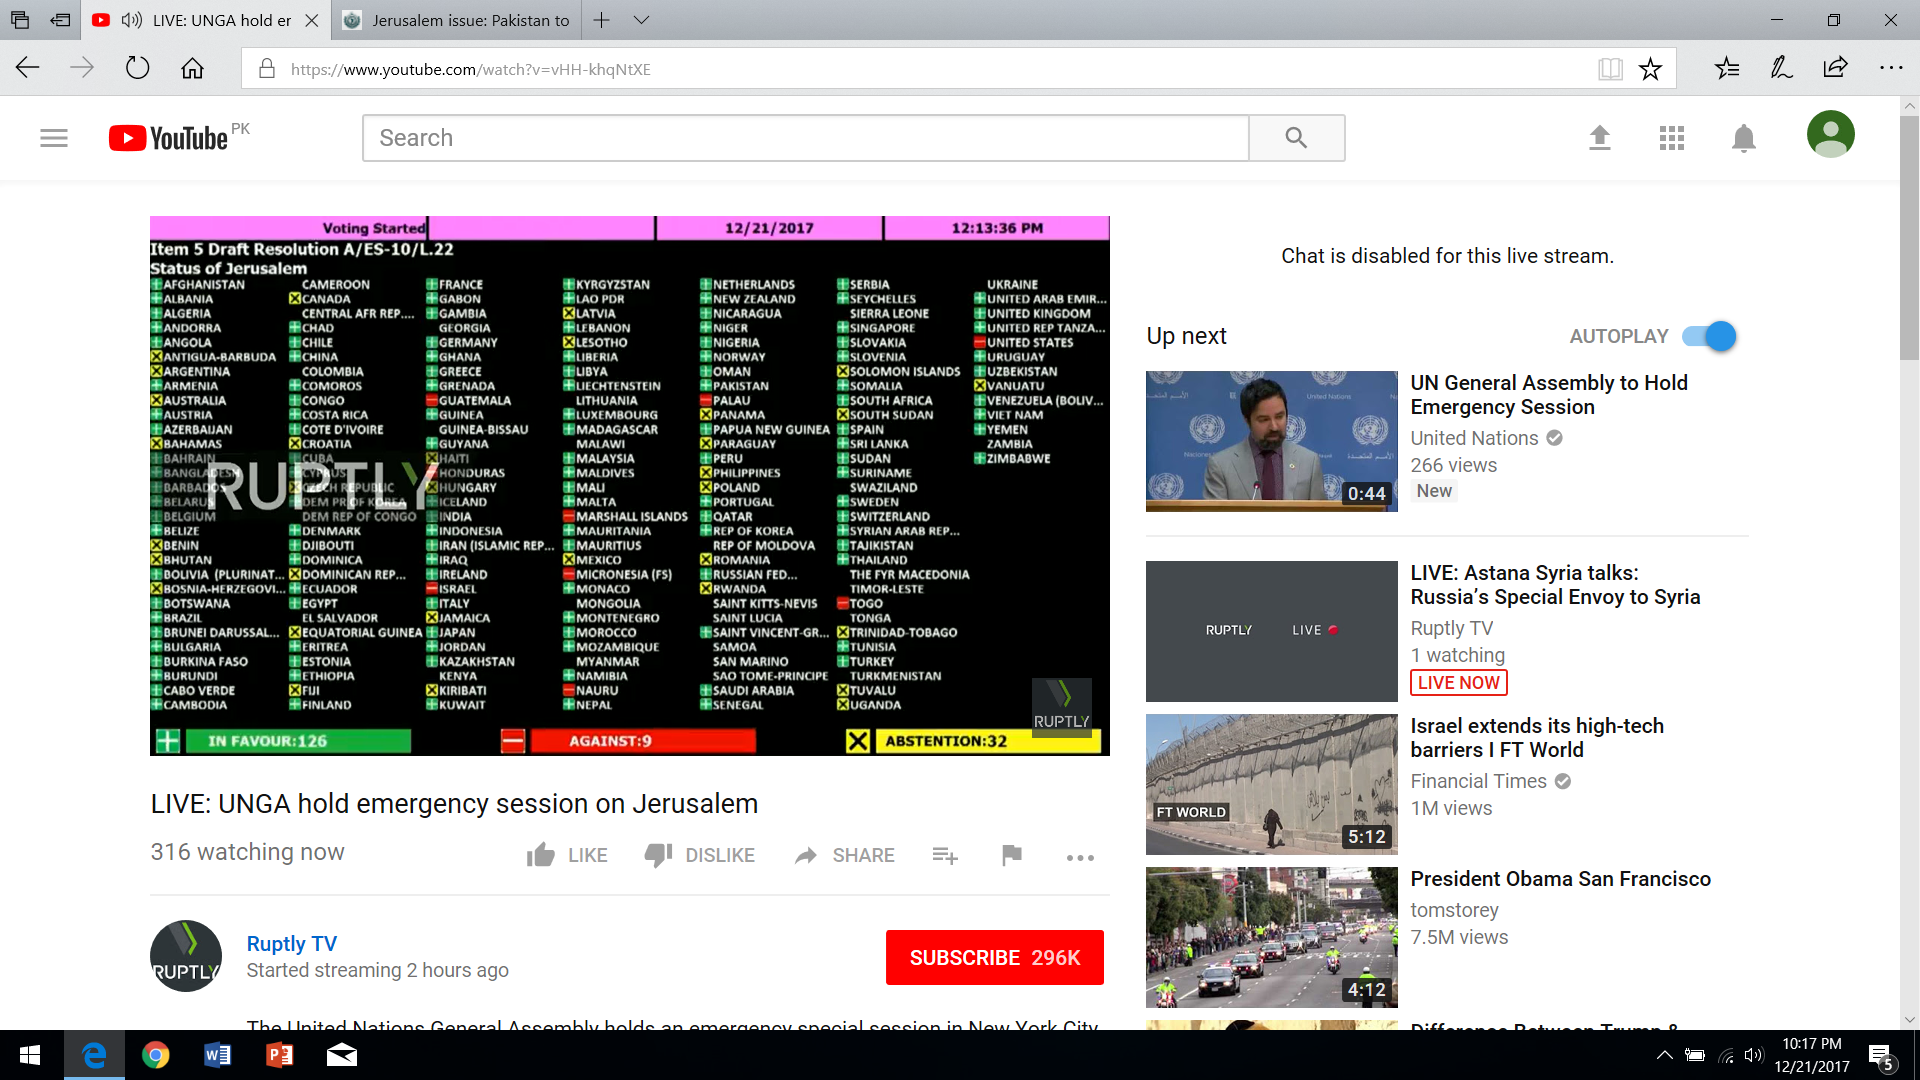Show the tabs you've set aside
The height and width of the screenshot is (1080, 1920).
tap(20, 20)
